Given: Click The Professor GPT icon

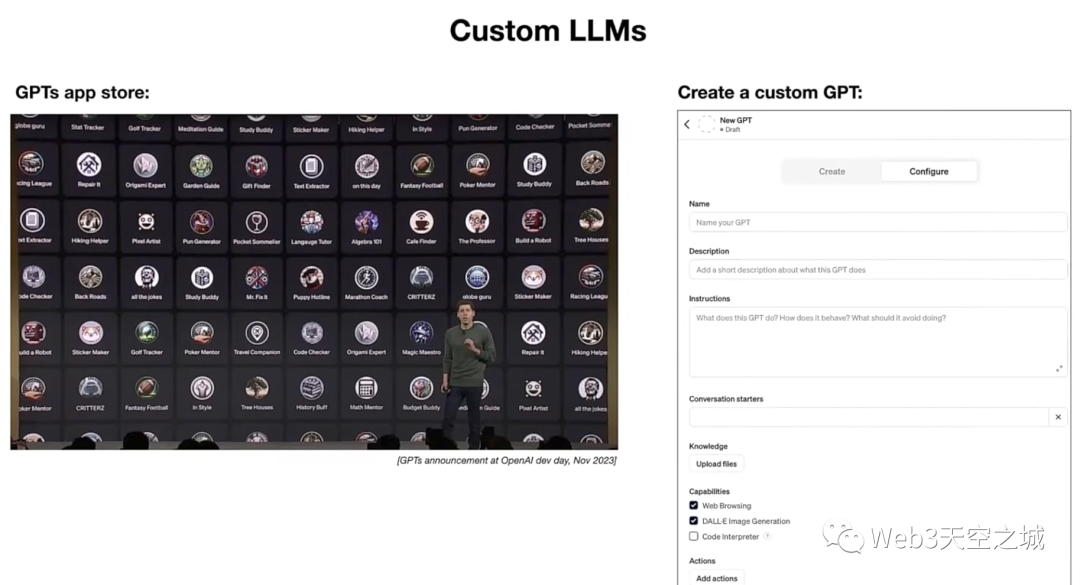Looking at the screenshot, I should click(477, 222).
